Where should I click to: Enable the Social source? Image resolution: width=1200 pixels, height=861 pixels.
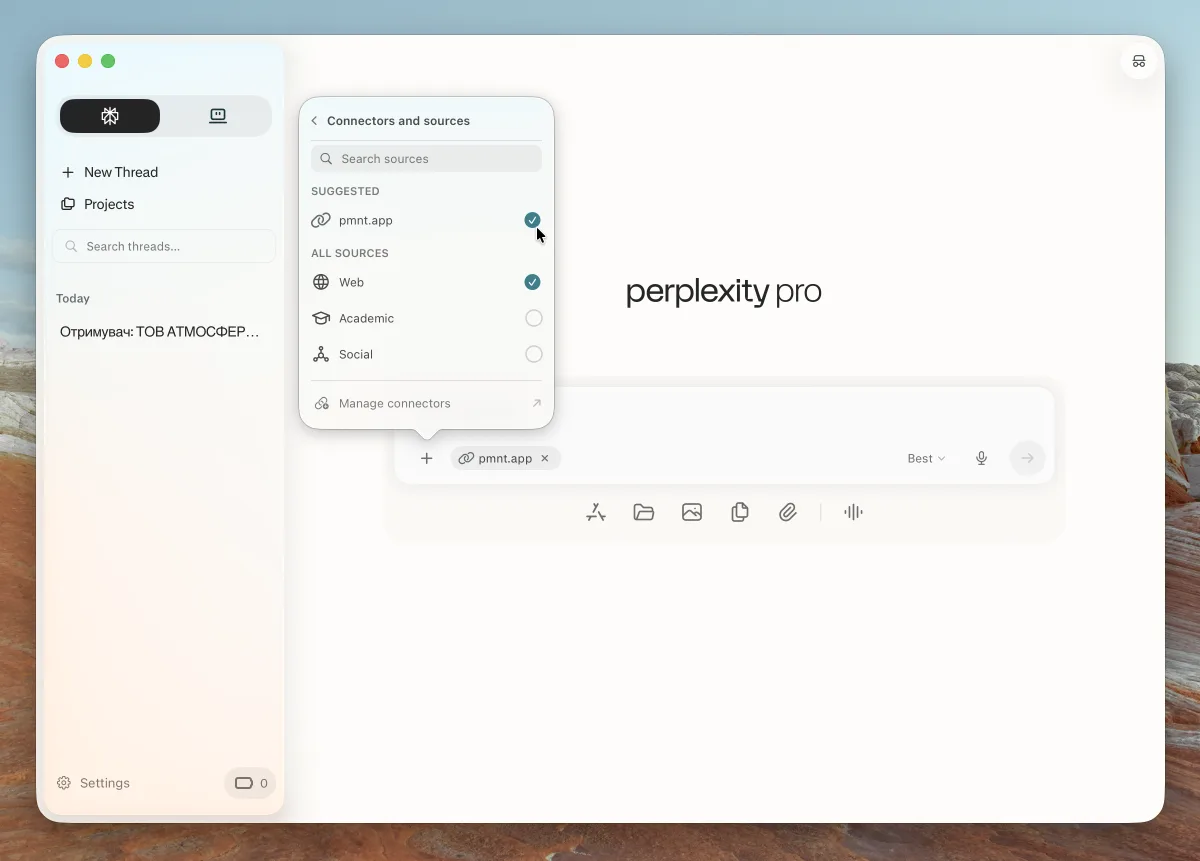(x=533, y=354)
